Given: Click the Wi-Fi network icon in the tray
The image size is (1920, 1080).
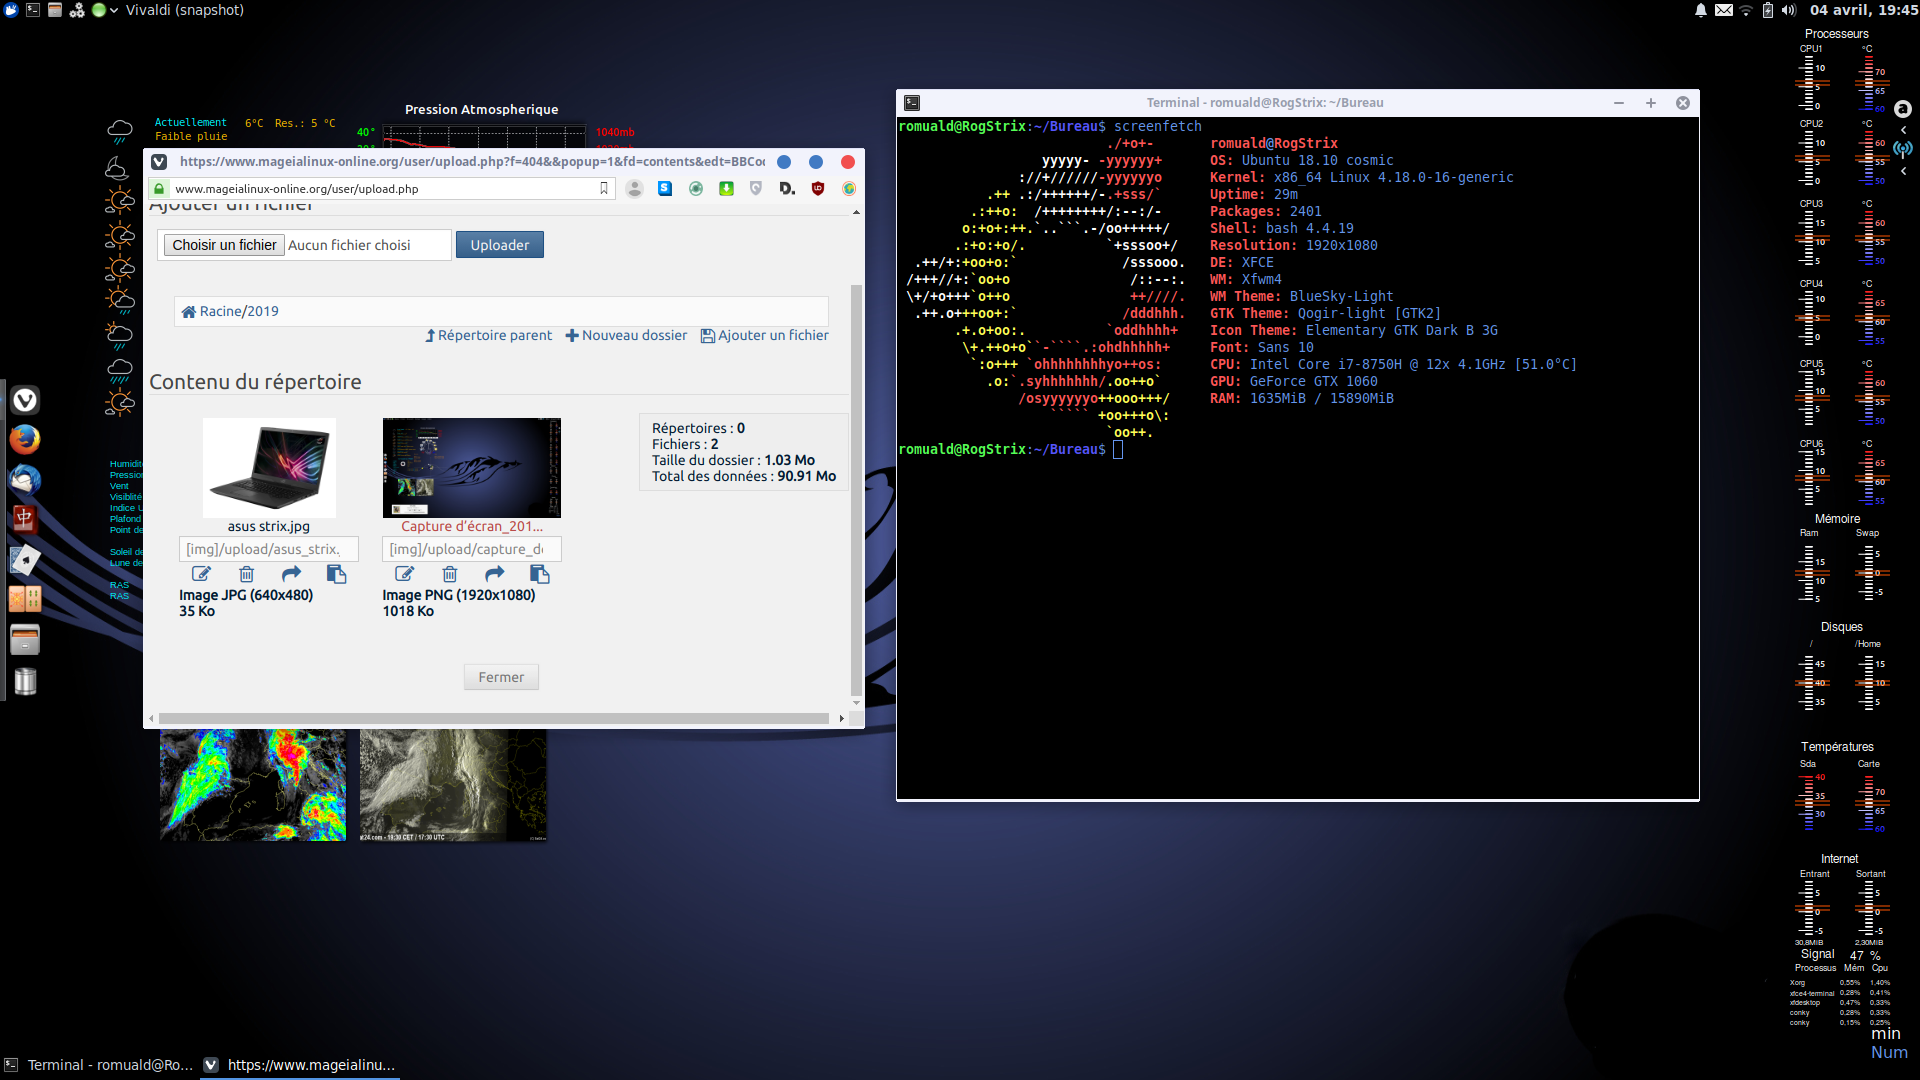Looking at the screenshot, I should click(1746, 10).
